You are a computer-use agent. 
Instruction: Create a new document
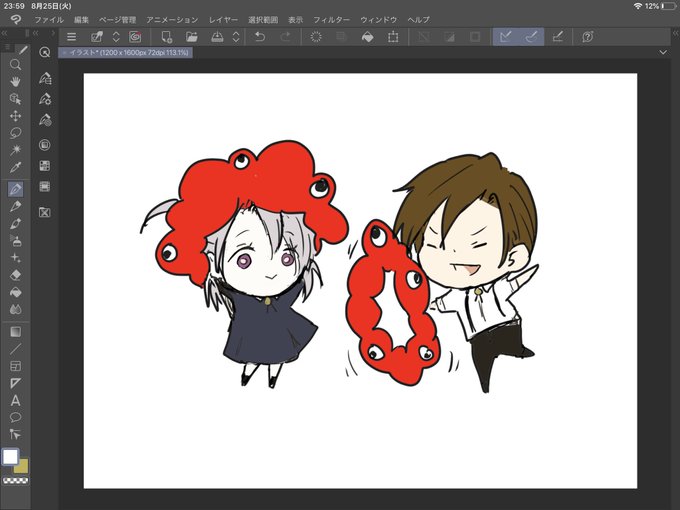pyautogui.click(x=166, y=37)
